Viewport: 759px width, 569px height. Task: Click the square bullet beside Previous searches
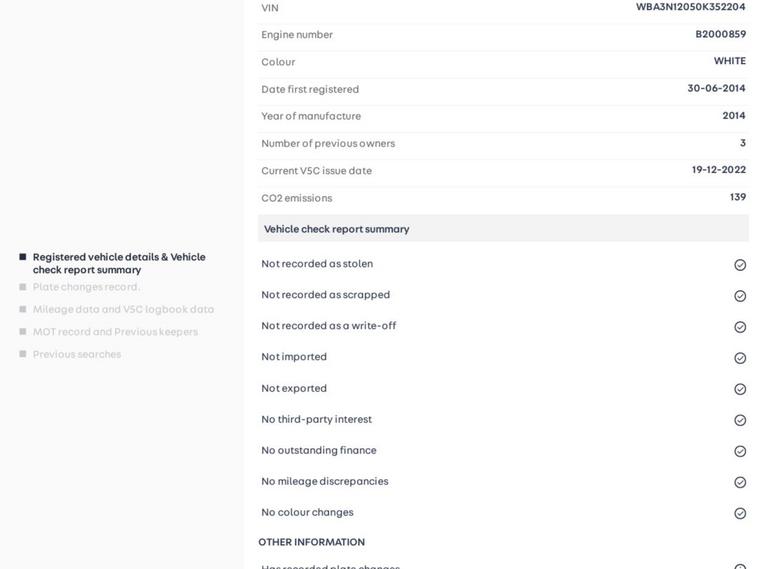[23, 354]
